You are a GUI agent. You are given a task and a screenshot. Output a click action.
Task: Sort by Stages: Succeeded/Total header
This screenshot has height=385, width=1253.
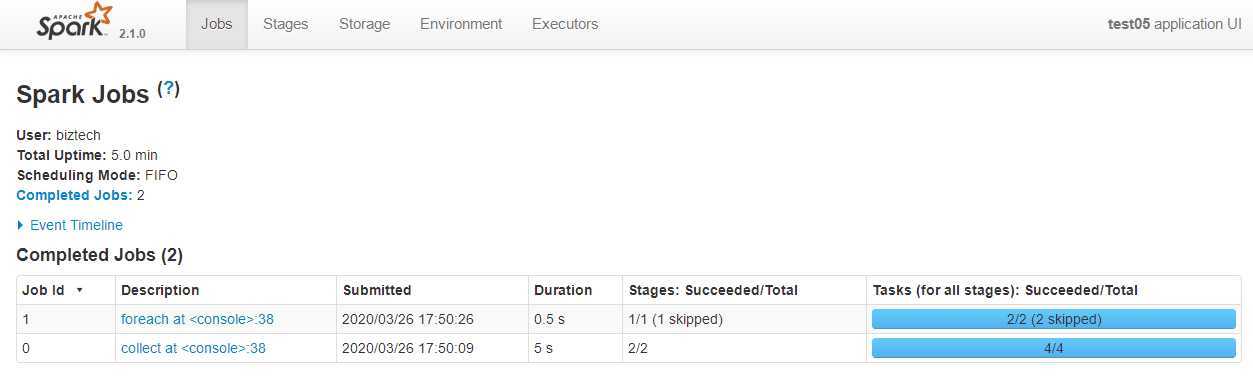(713, 290)
